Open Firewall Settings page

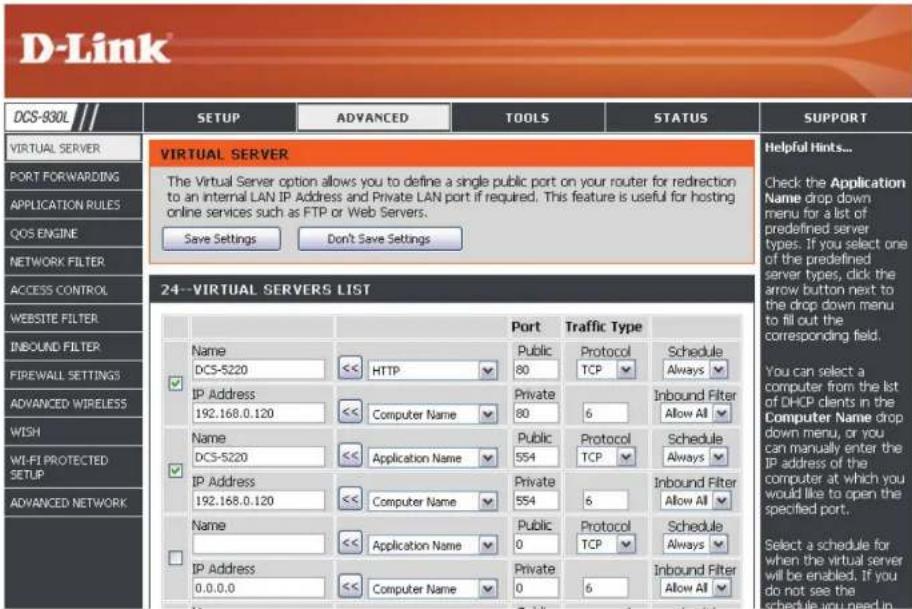[73, 375]
